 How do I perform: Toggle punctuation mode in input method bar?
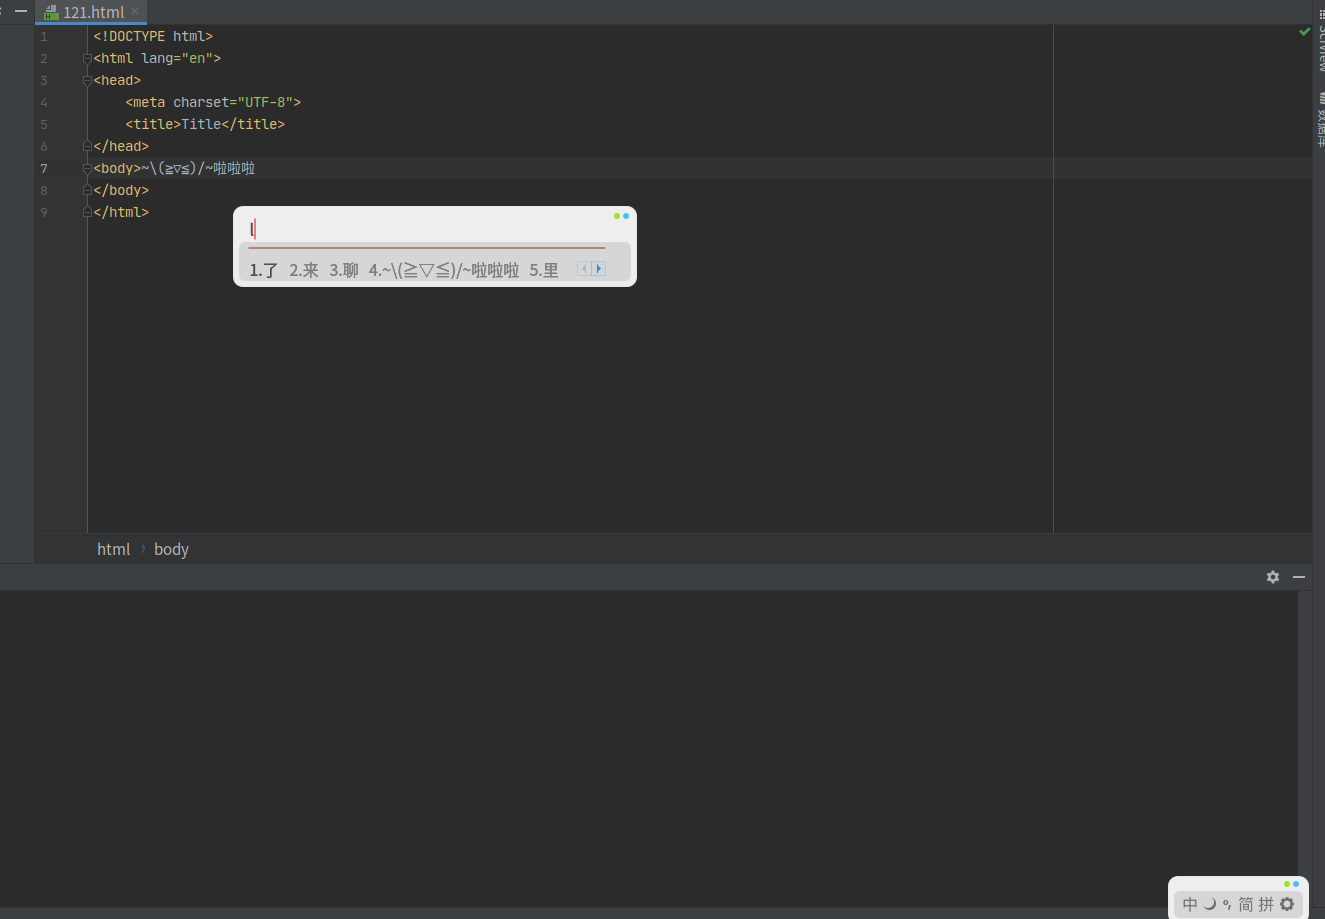(x=1227, y=904)
